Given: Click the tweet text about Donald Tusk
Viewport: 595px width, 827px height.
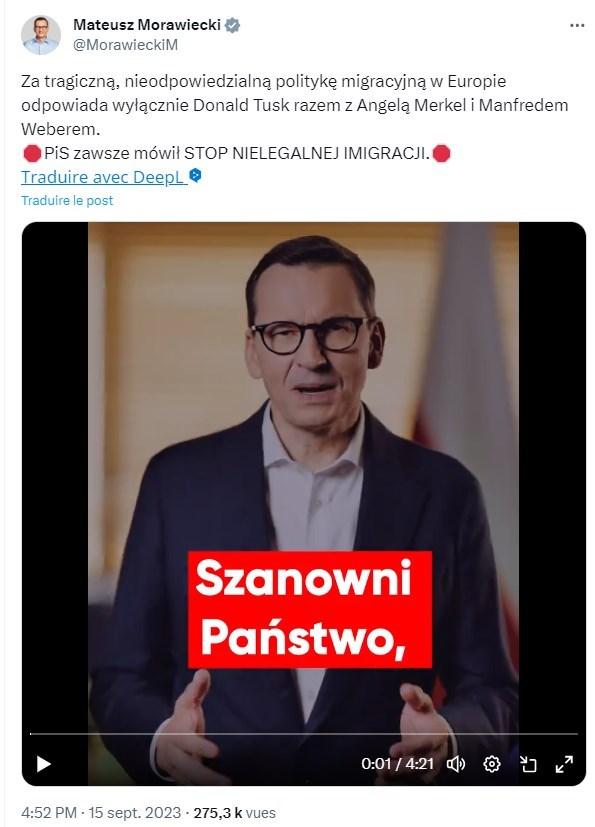Looking at the screenshot, I should click(x=294, y=105).
